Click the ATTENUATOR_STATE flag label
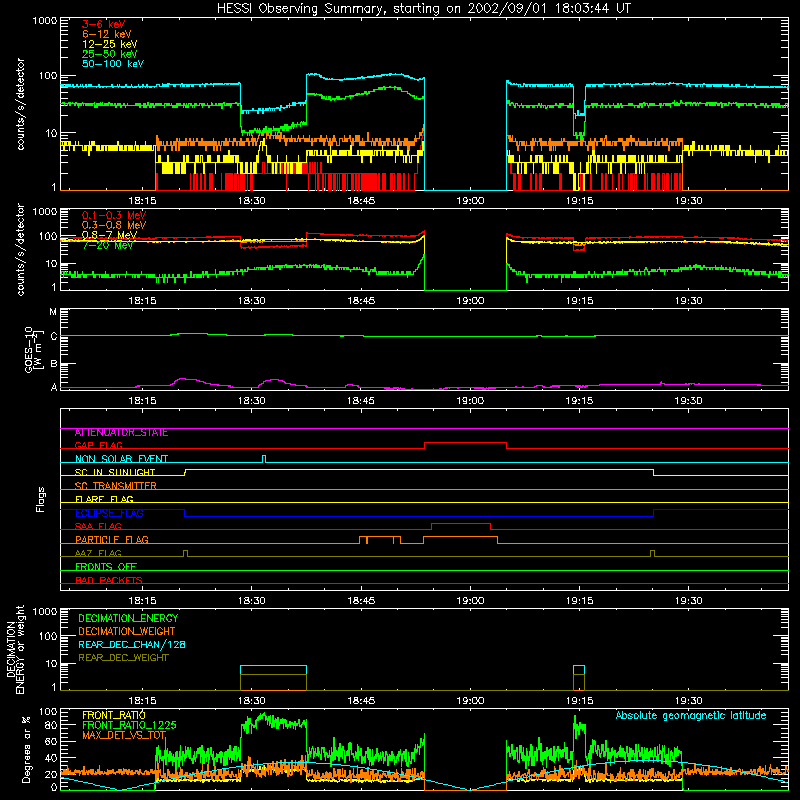This screenshot has height=800, width=800. [x=121, y=432]
